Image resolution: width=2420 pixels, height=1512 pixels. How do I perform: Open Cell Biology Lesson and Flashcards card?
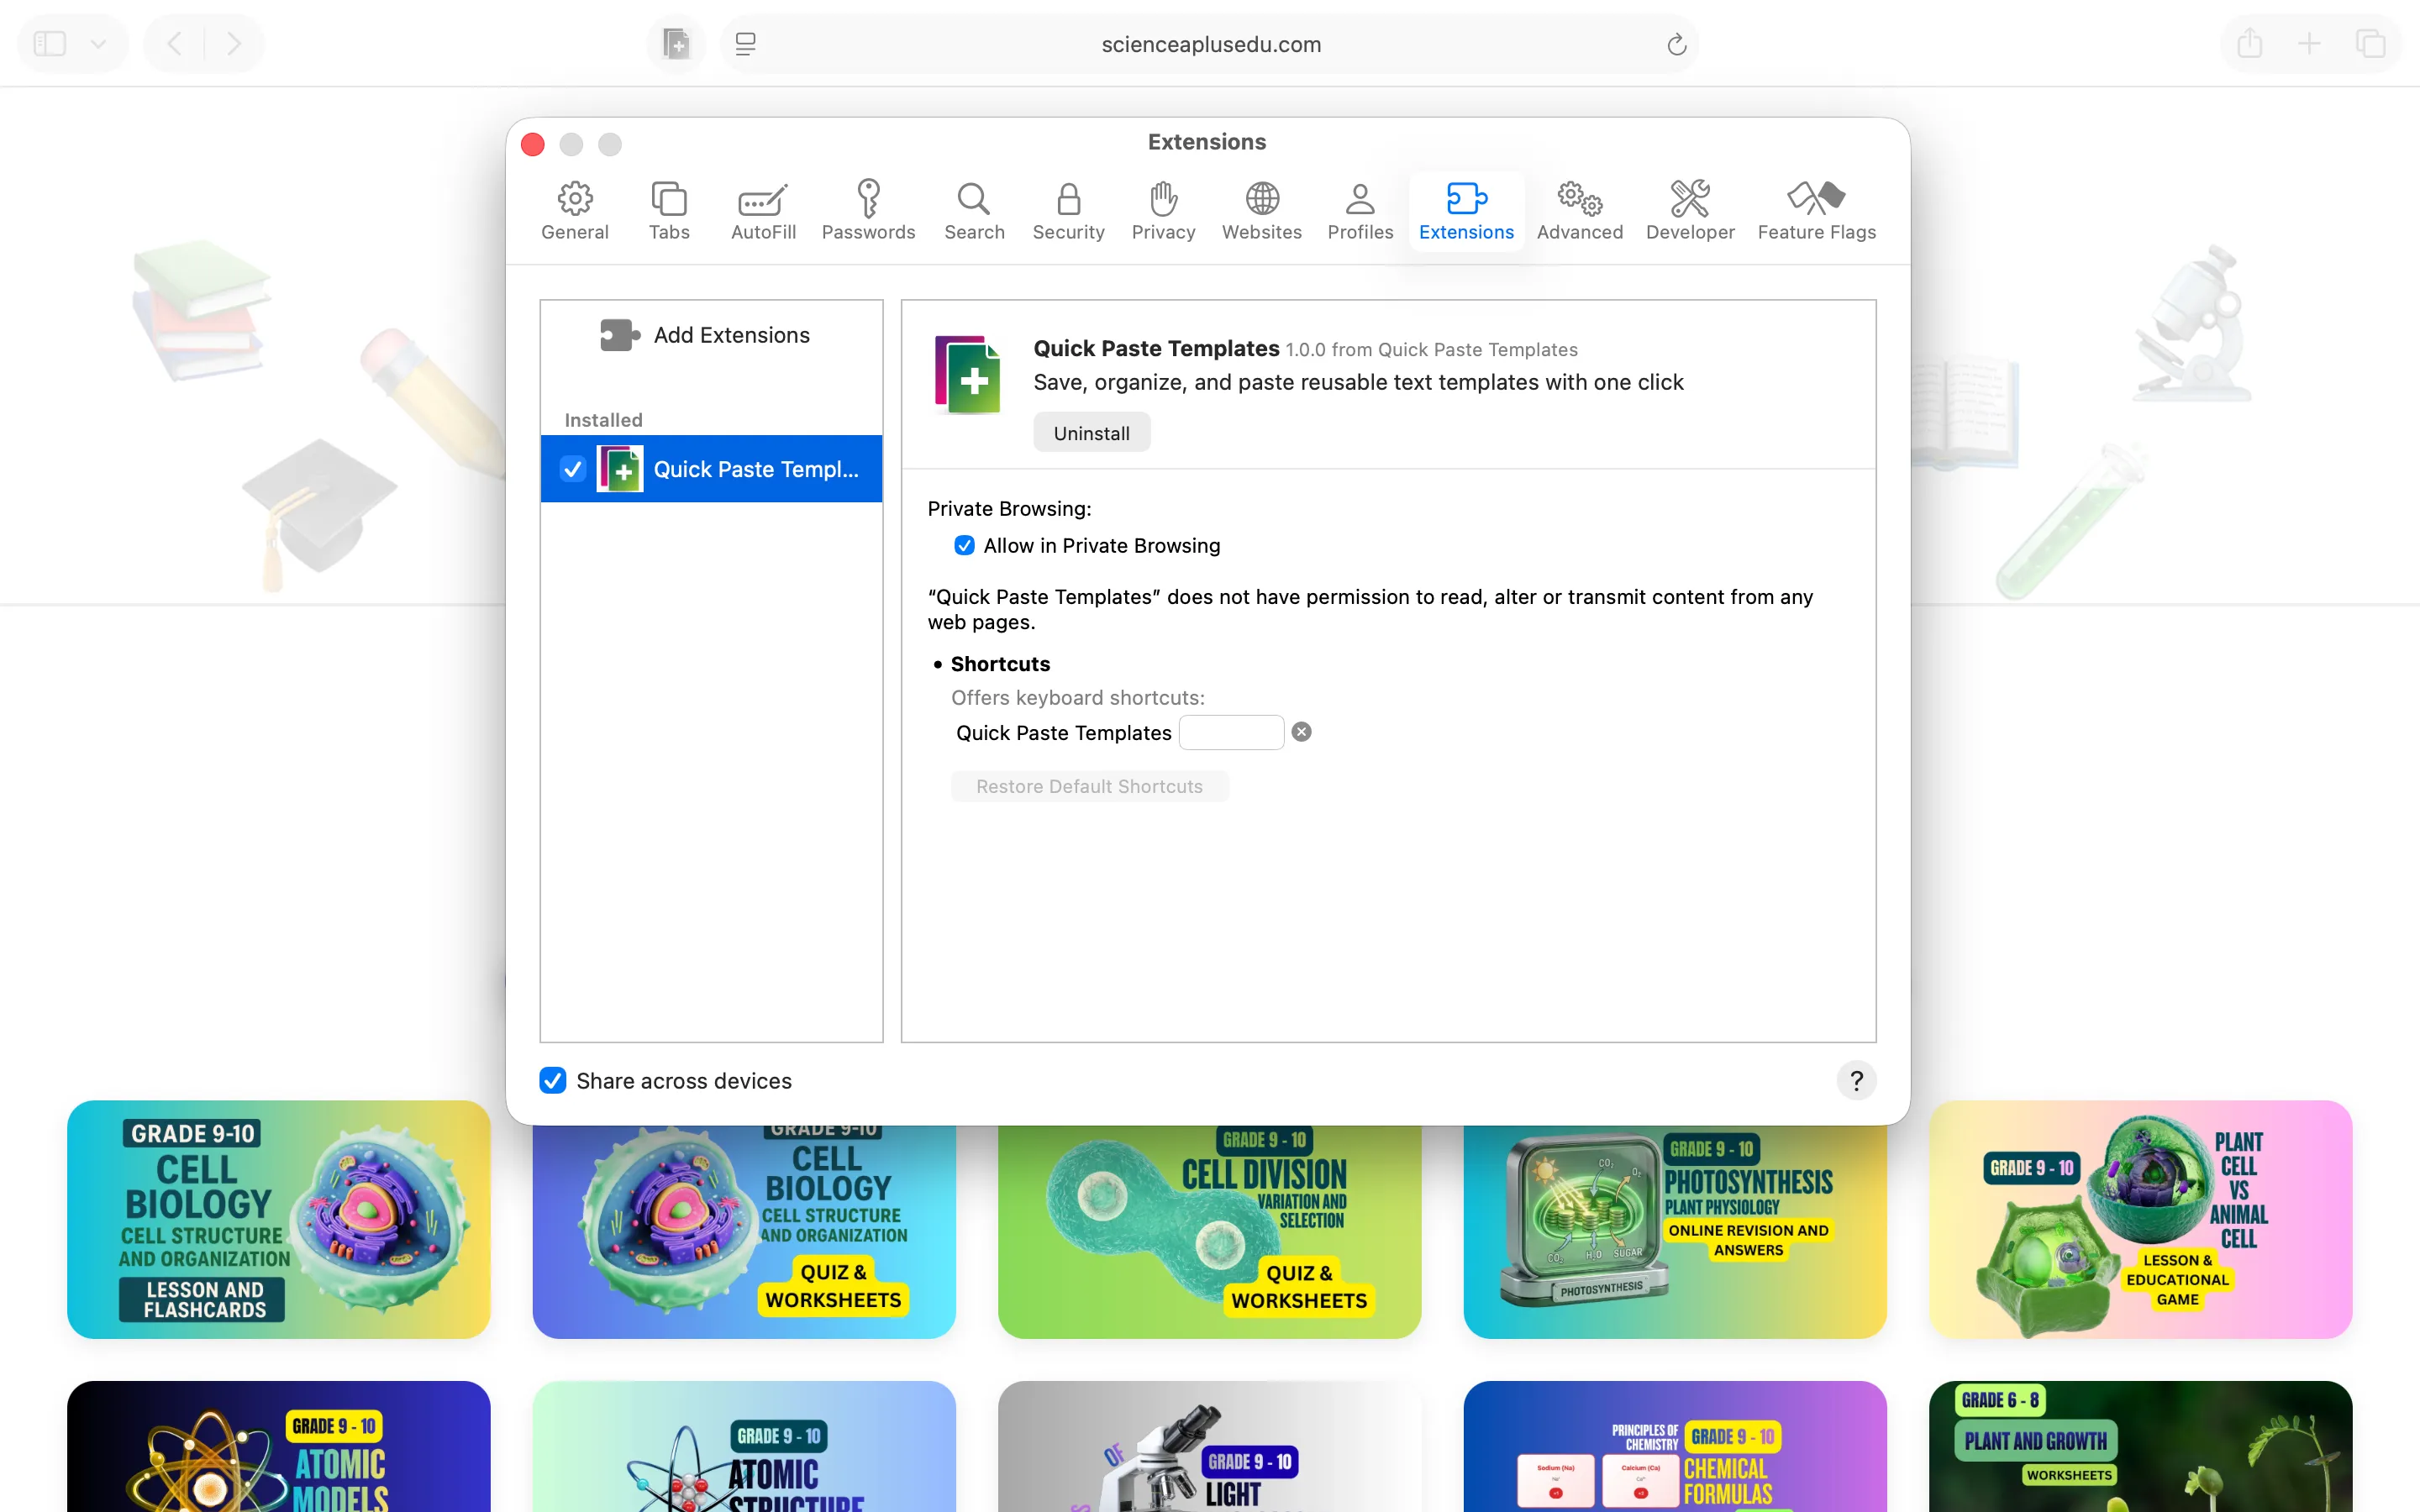pos(279,1219)
